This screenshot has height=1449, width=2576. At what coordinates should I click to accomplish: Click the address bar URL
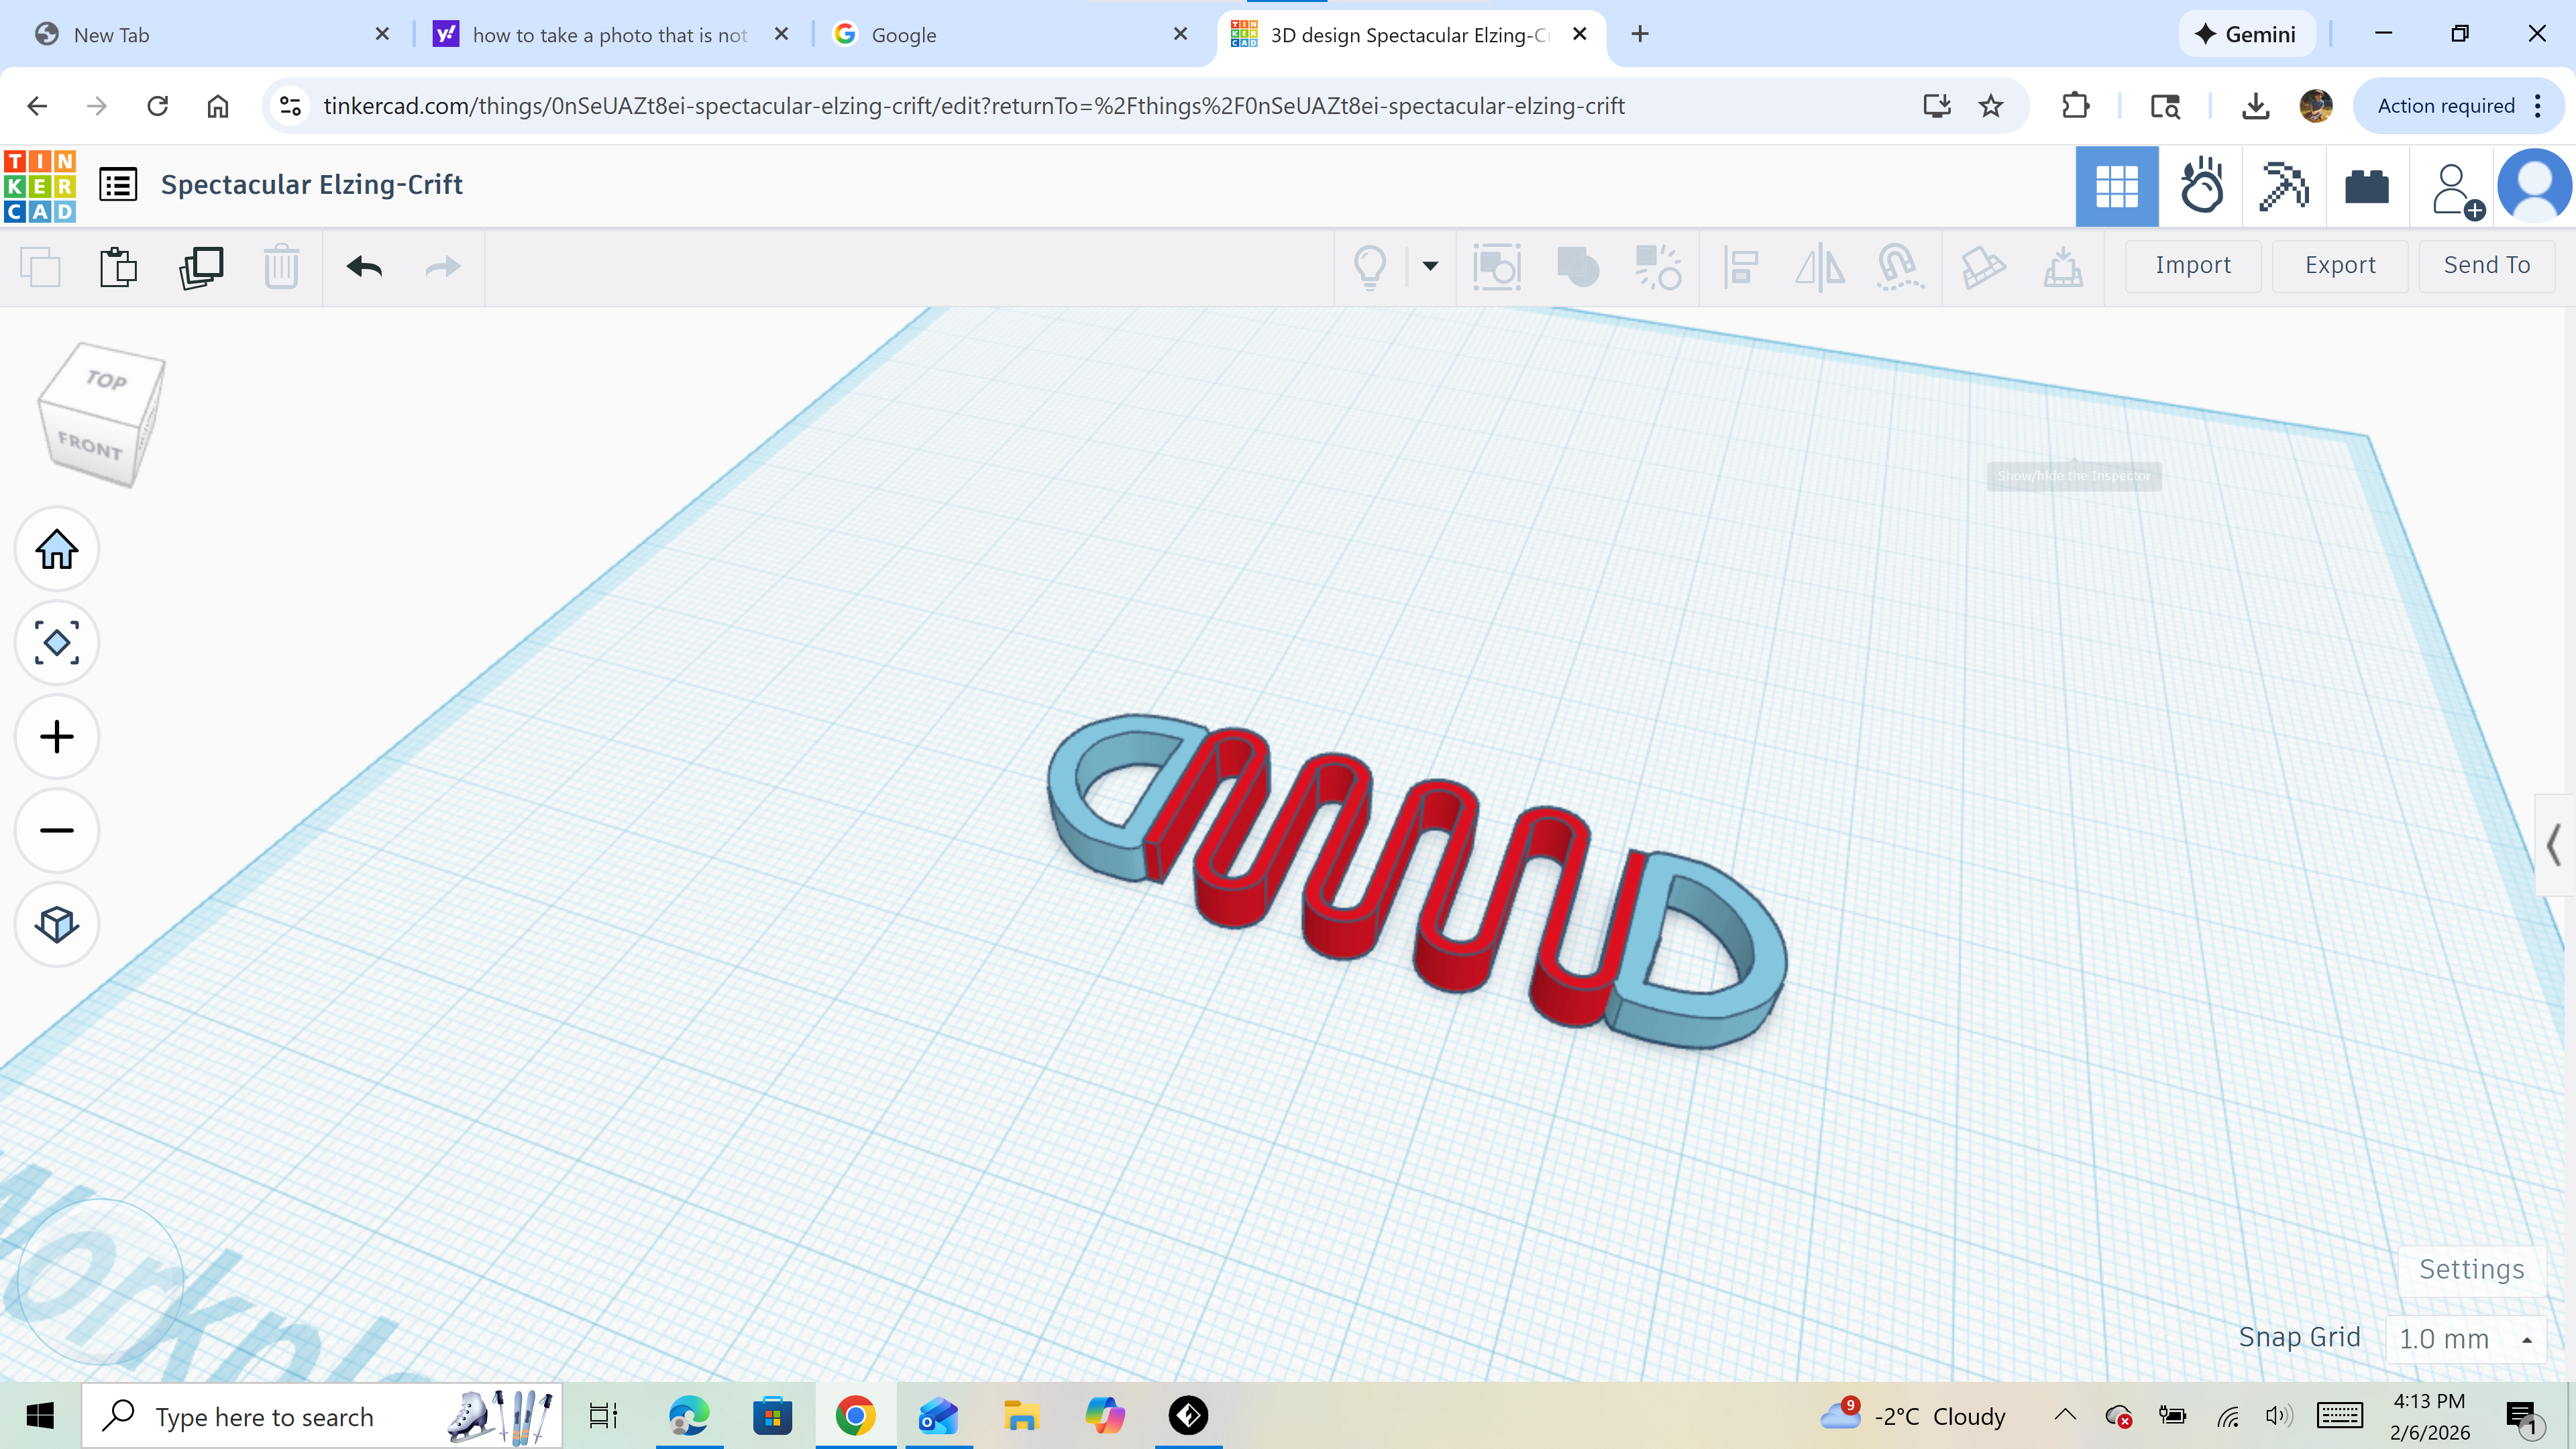(974, 106)
